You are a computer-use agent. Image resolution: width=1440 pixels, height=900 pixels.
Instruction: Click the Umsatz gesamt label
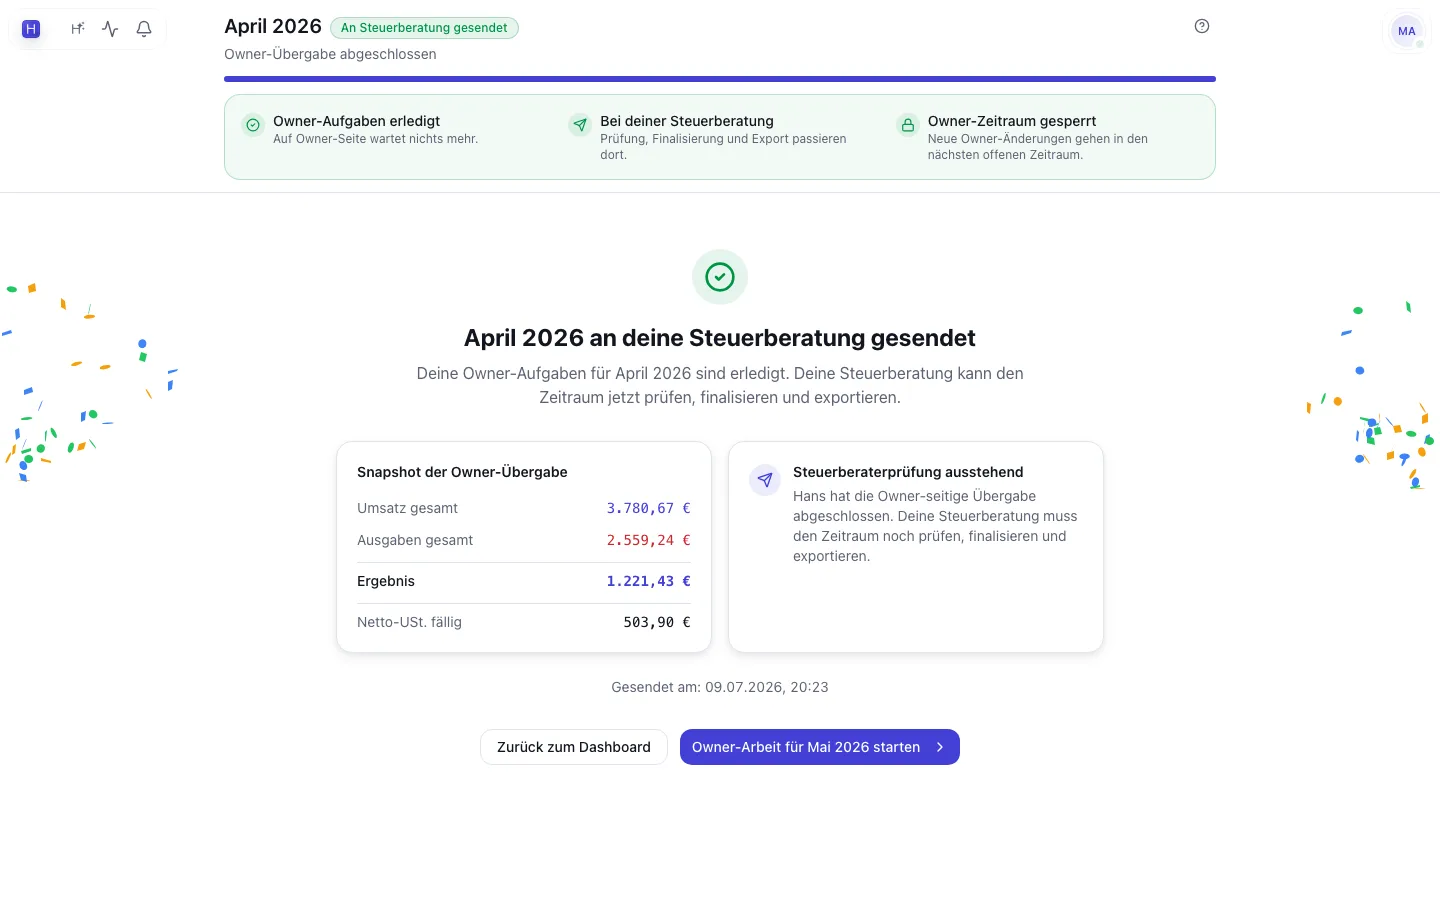(x=407, y=508)
